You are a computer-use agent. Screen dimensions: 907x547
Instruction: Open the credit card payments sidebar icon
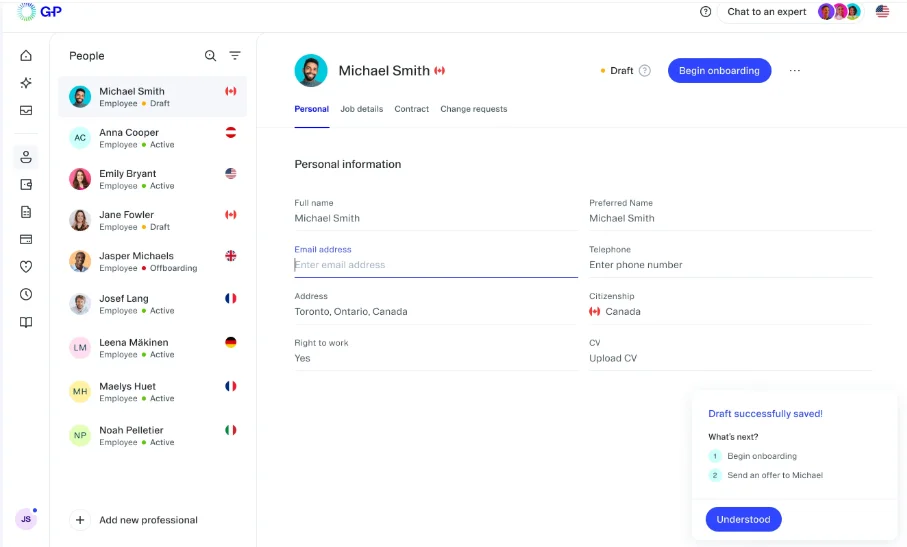(26, 239)
